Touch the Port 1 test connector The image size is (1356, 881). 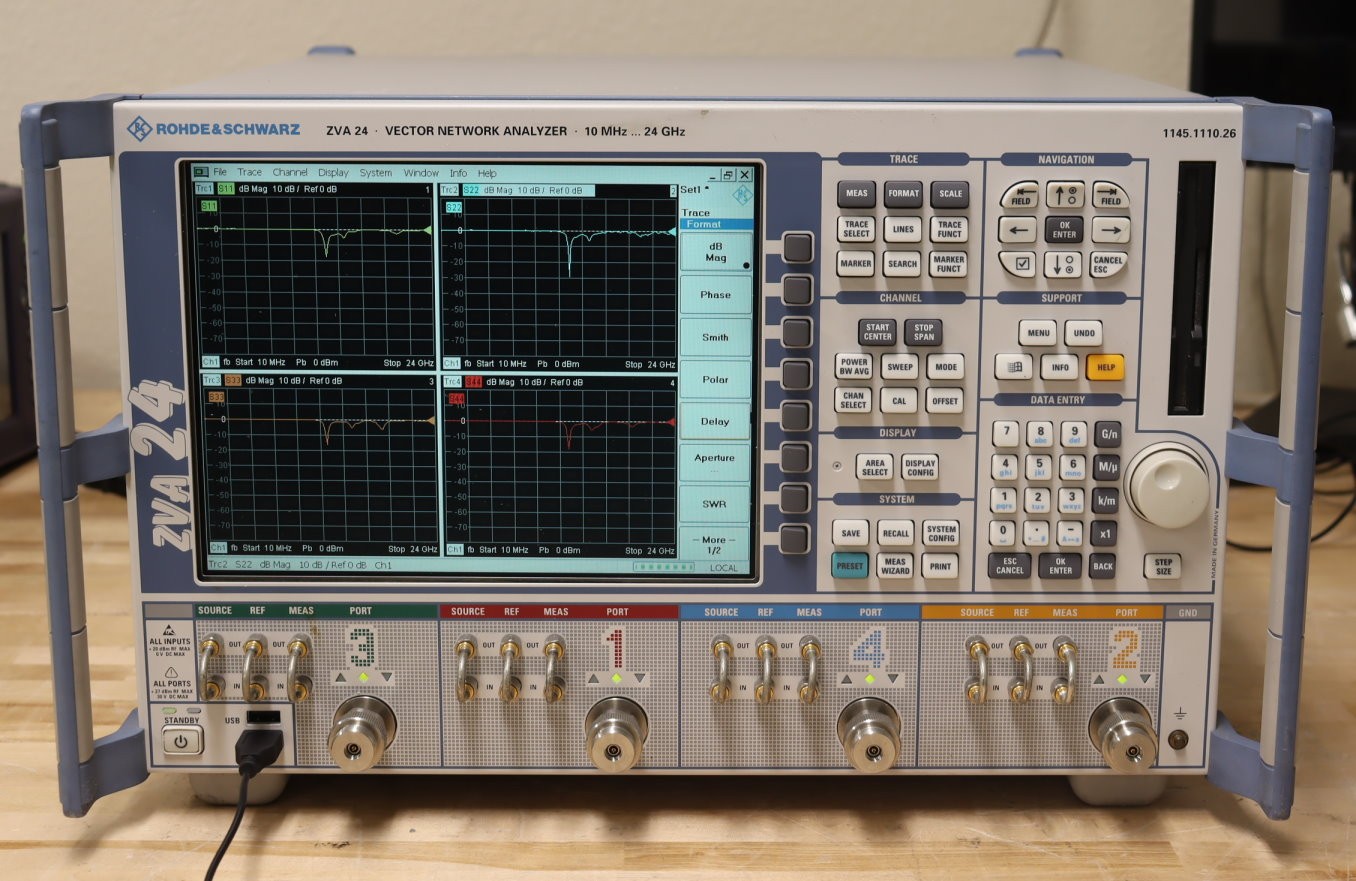[x=616, y=735]
